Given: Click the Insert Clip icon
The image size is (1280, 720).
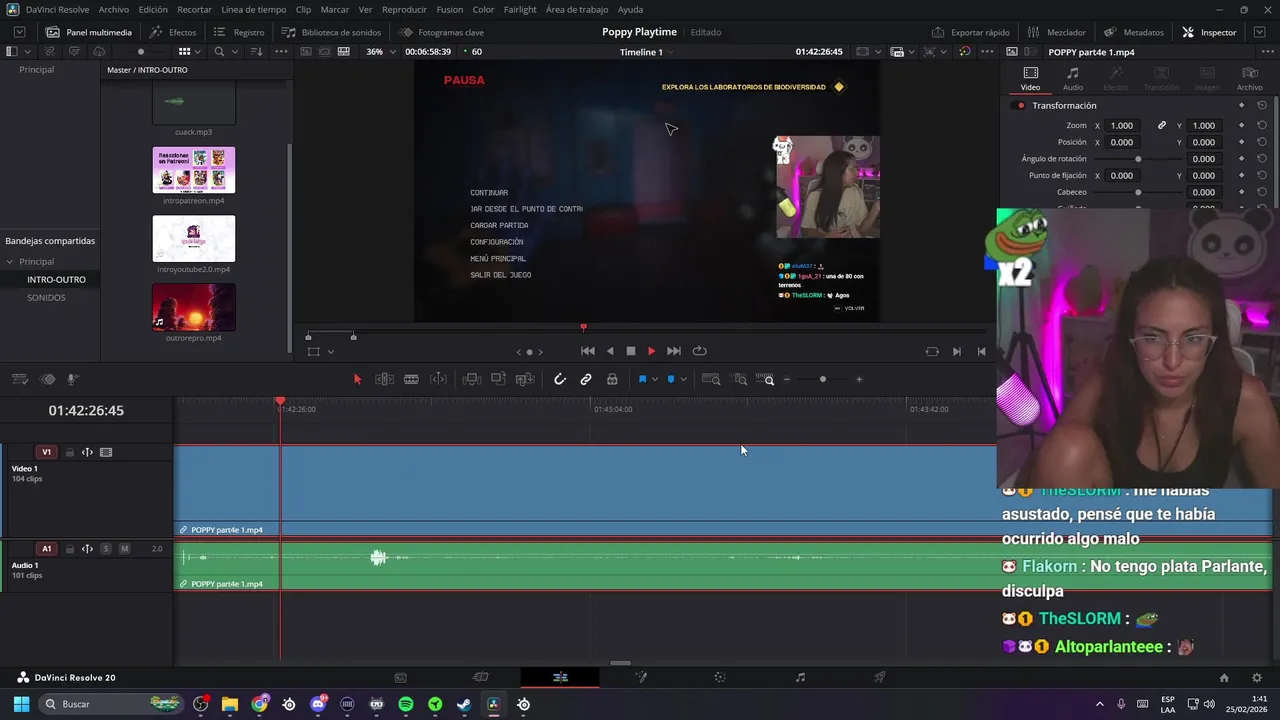Looking at the screenshot, I should (x=472, y=379).
